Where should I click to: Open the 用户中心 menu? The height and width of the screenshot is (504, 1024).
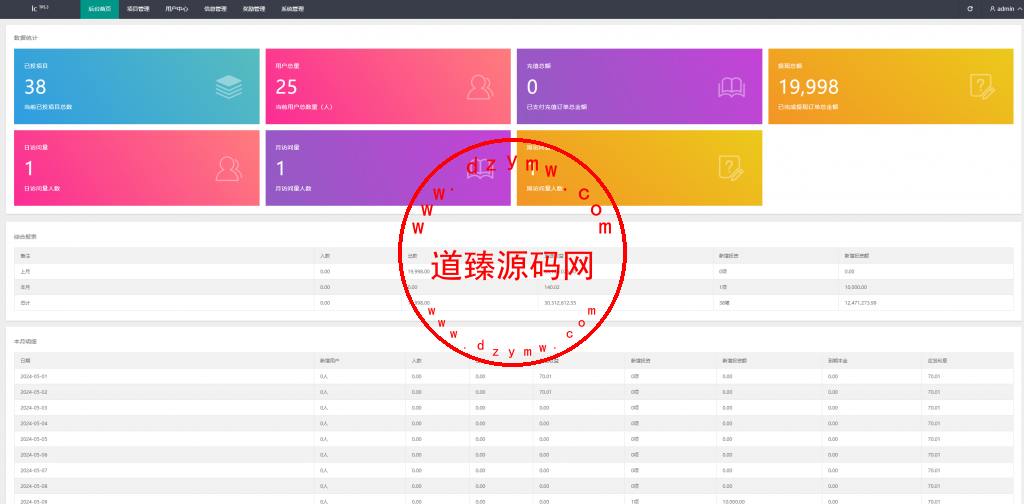coord(176,9)
